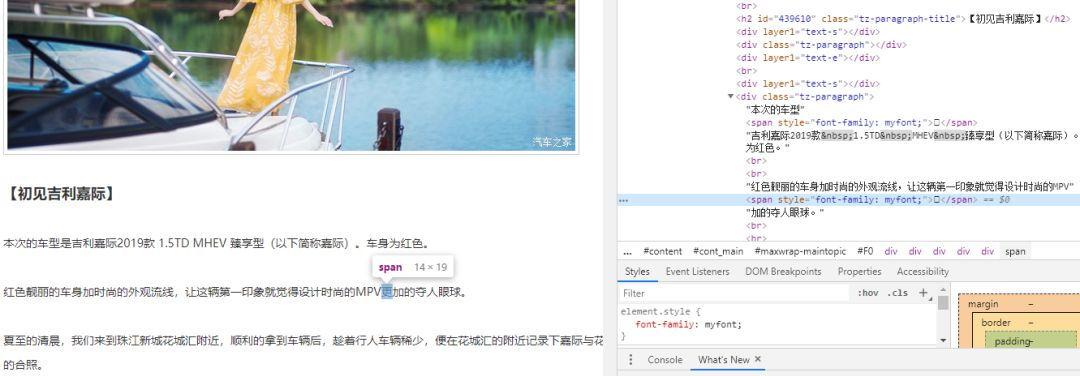Screen dimensions: 1080x376
Task: Close the What's New drawer tab
Action: click(758, 359)
